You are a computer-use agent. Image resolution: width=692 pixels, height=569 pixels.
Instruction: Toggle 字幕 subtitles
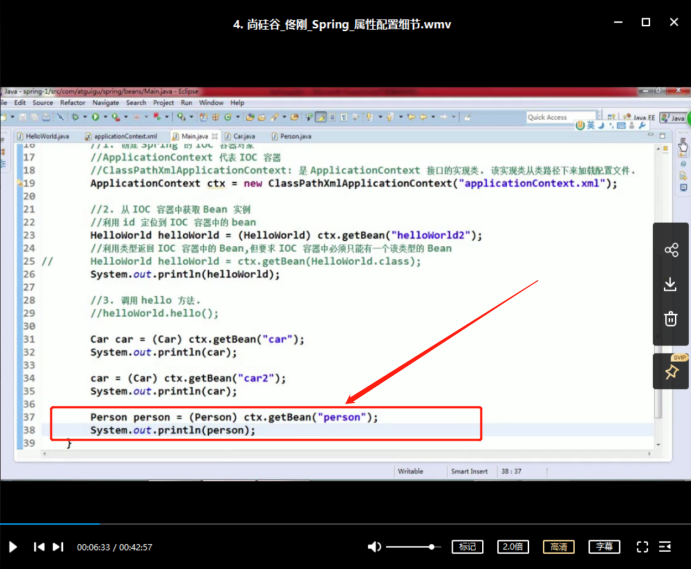point(604,547)
